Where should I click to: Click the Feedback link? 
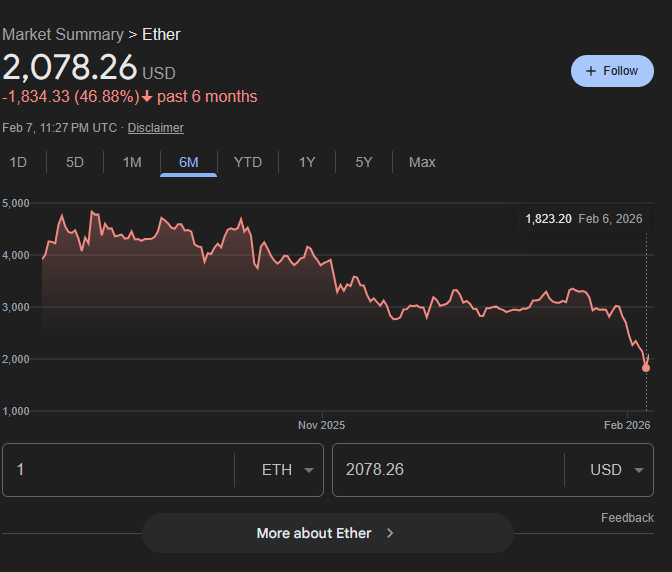pos(627,517)
